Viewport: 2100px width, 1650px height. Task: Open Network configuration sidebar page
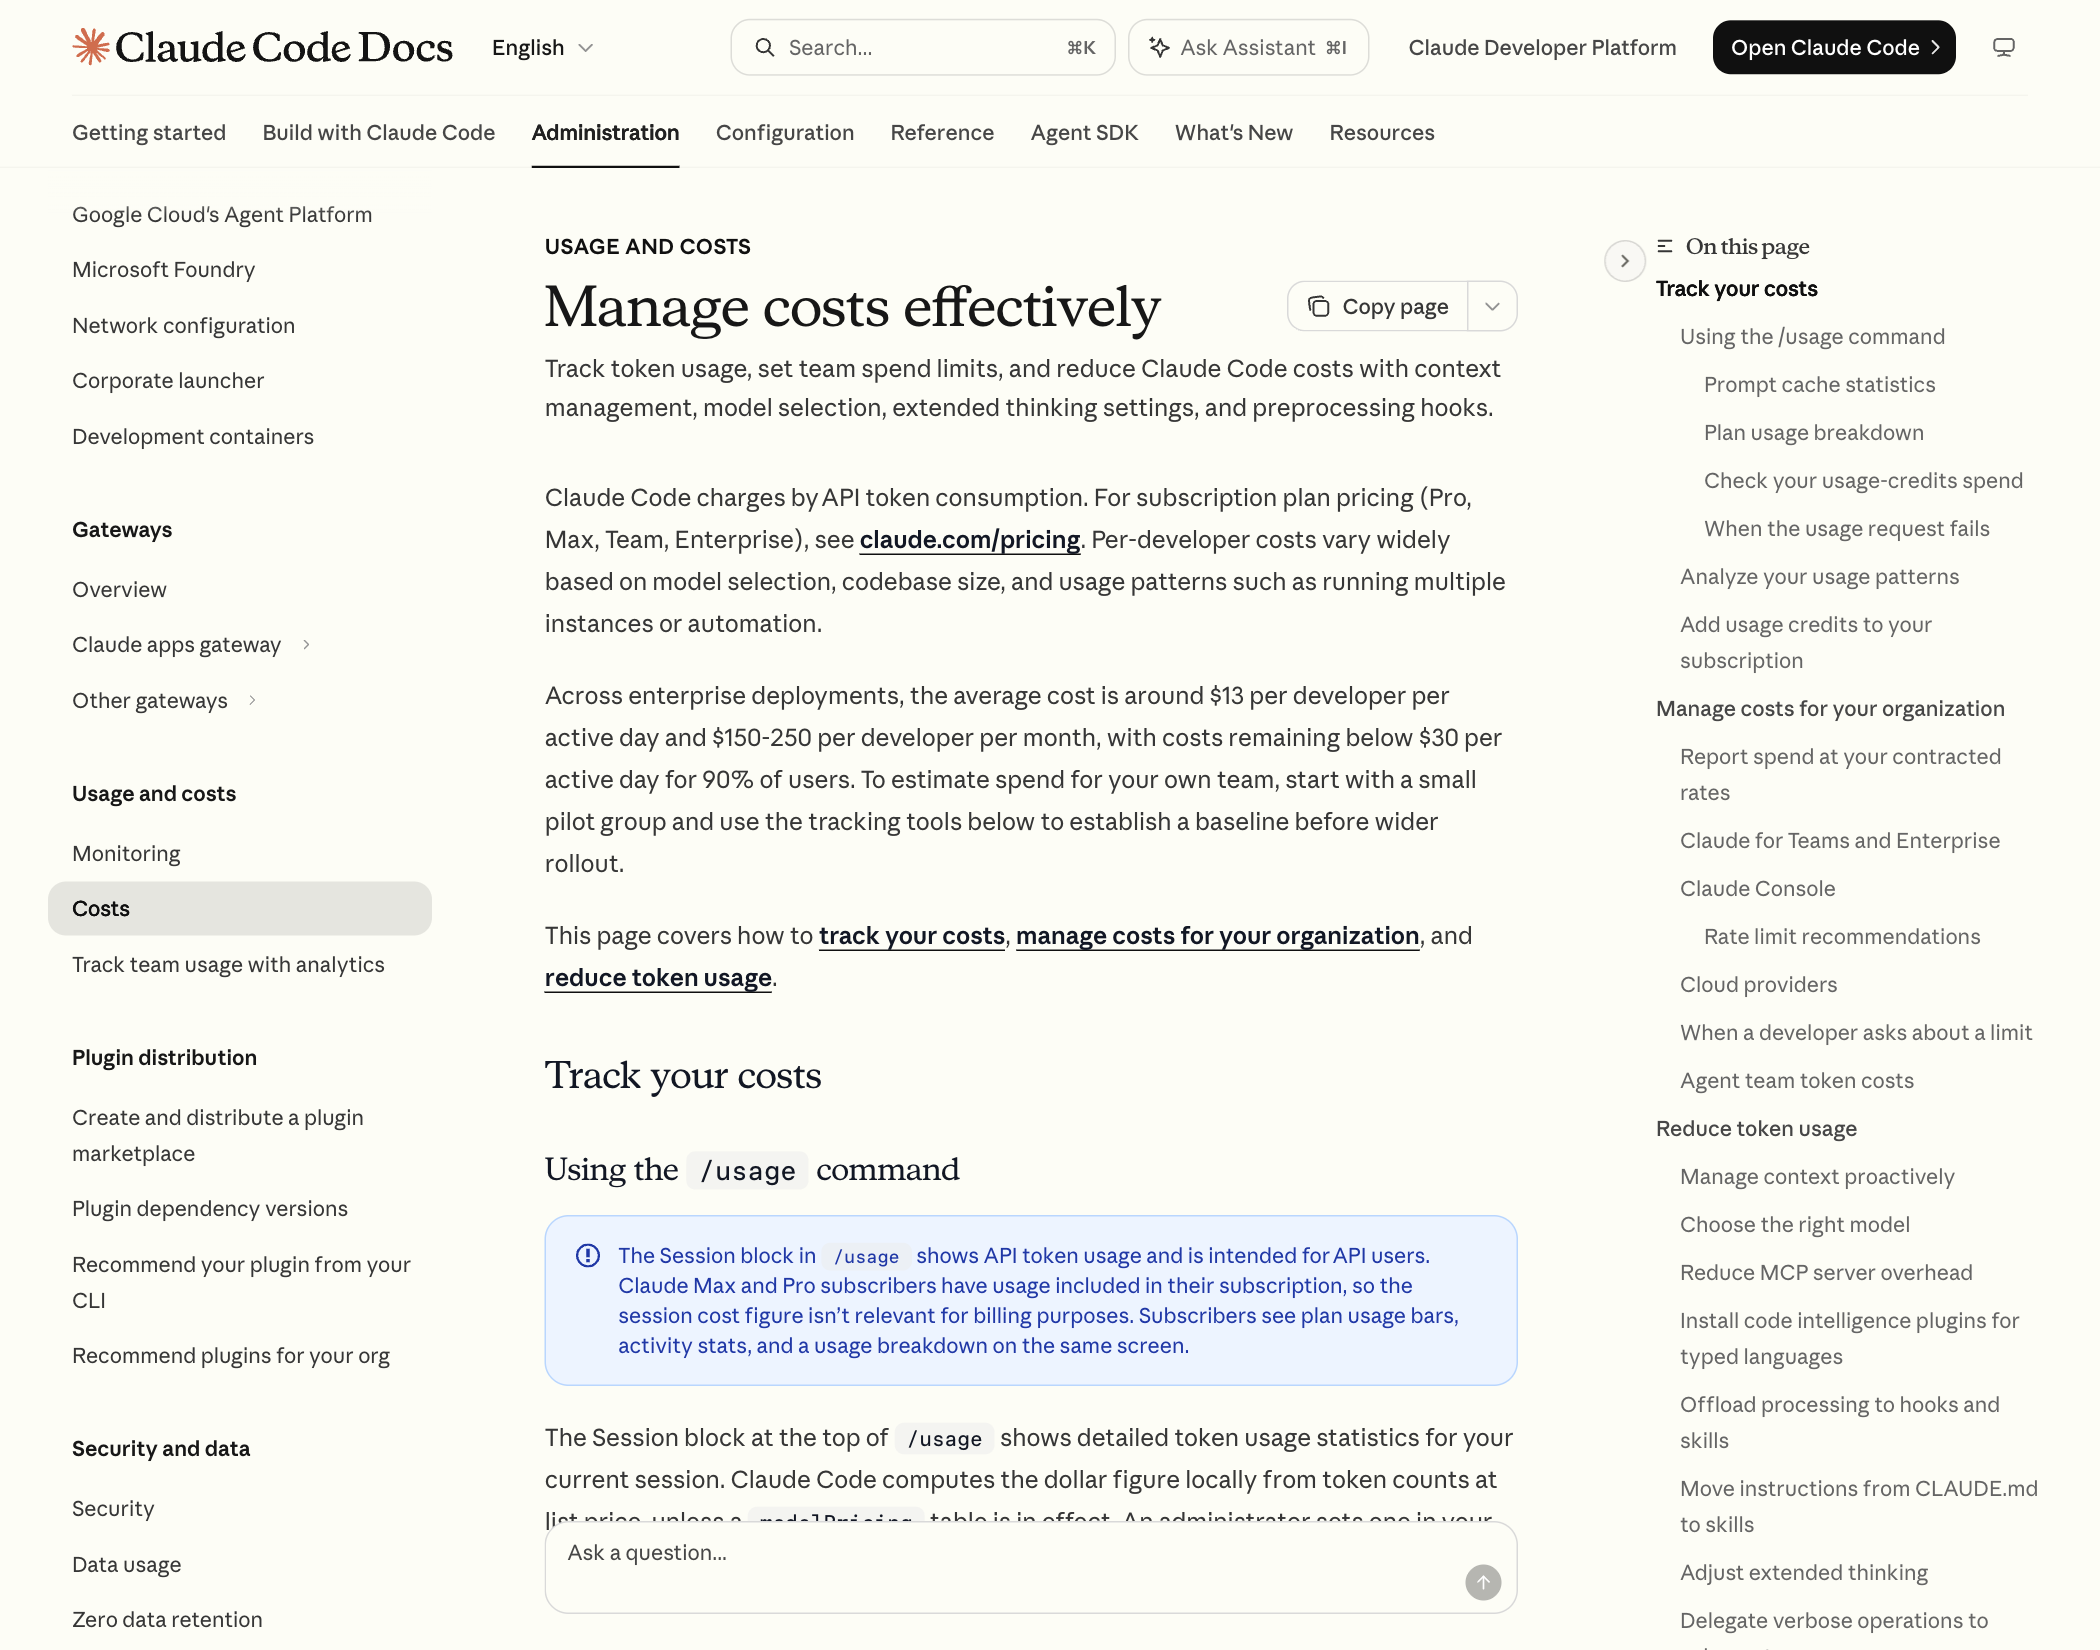[183, 325]
